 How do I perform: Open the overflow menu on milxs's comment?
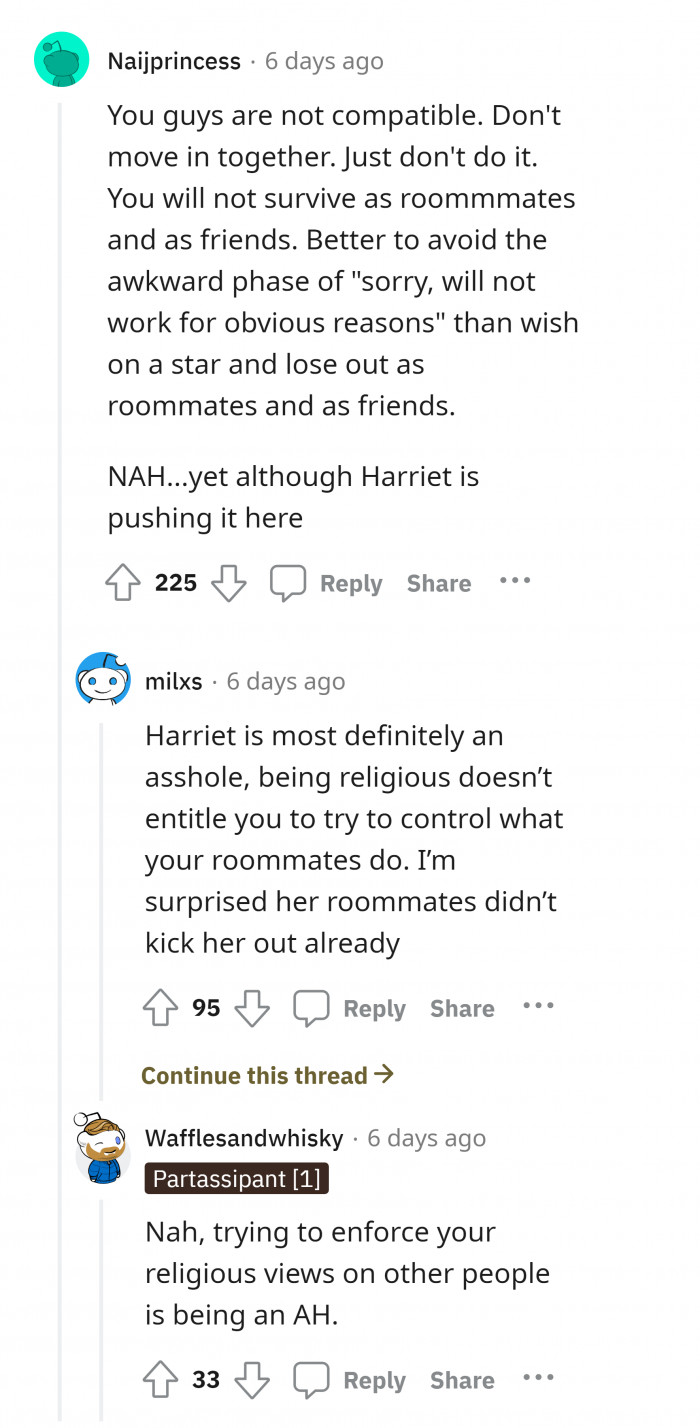coord(538,1007)
